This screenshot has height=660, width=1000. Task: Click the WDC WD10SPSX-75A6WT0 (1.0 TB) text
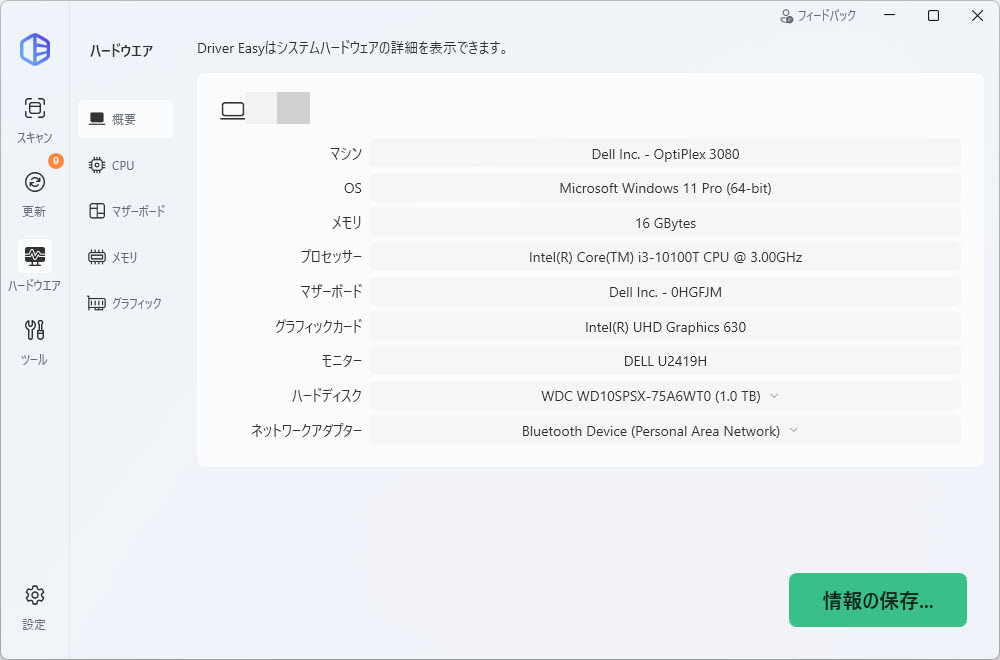(651, 396)
